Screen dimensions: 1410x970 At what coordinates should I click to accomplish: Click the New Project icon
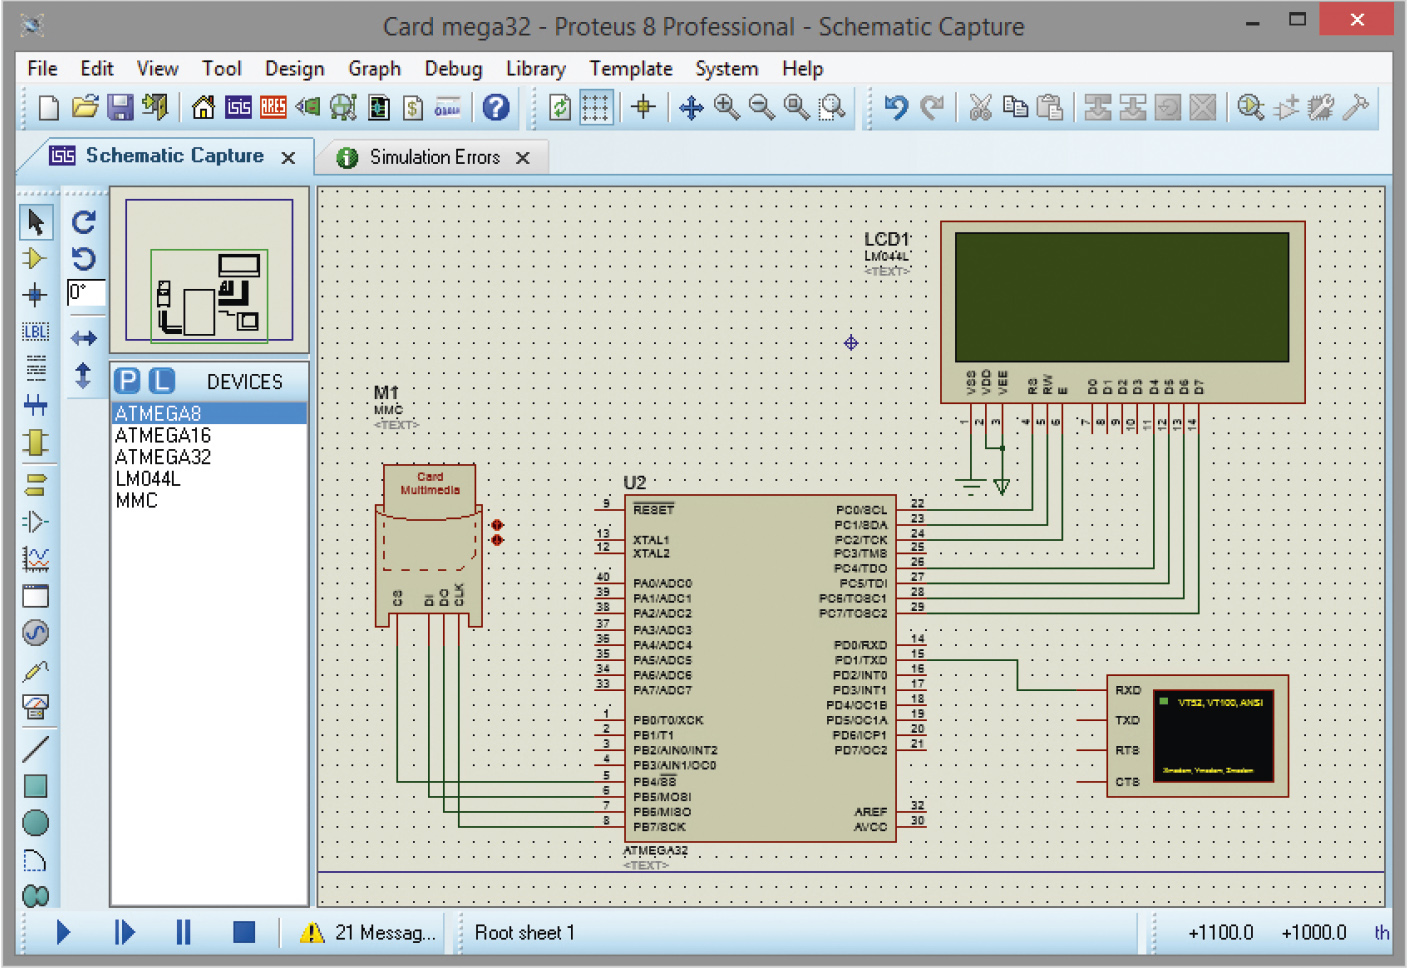point(48,107)
